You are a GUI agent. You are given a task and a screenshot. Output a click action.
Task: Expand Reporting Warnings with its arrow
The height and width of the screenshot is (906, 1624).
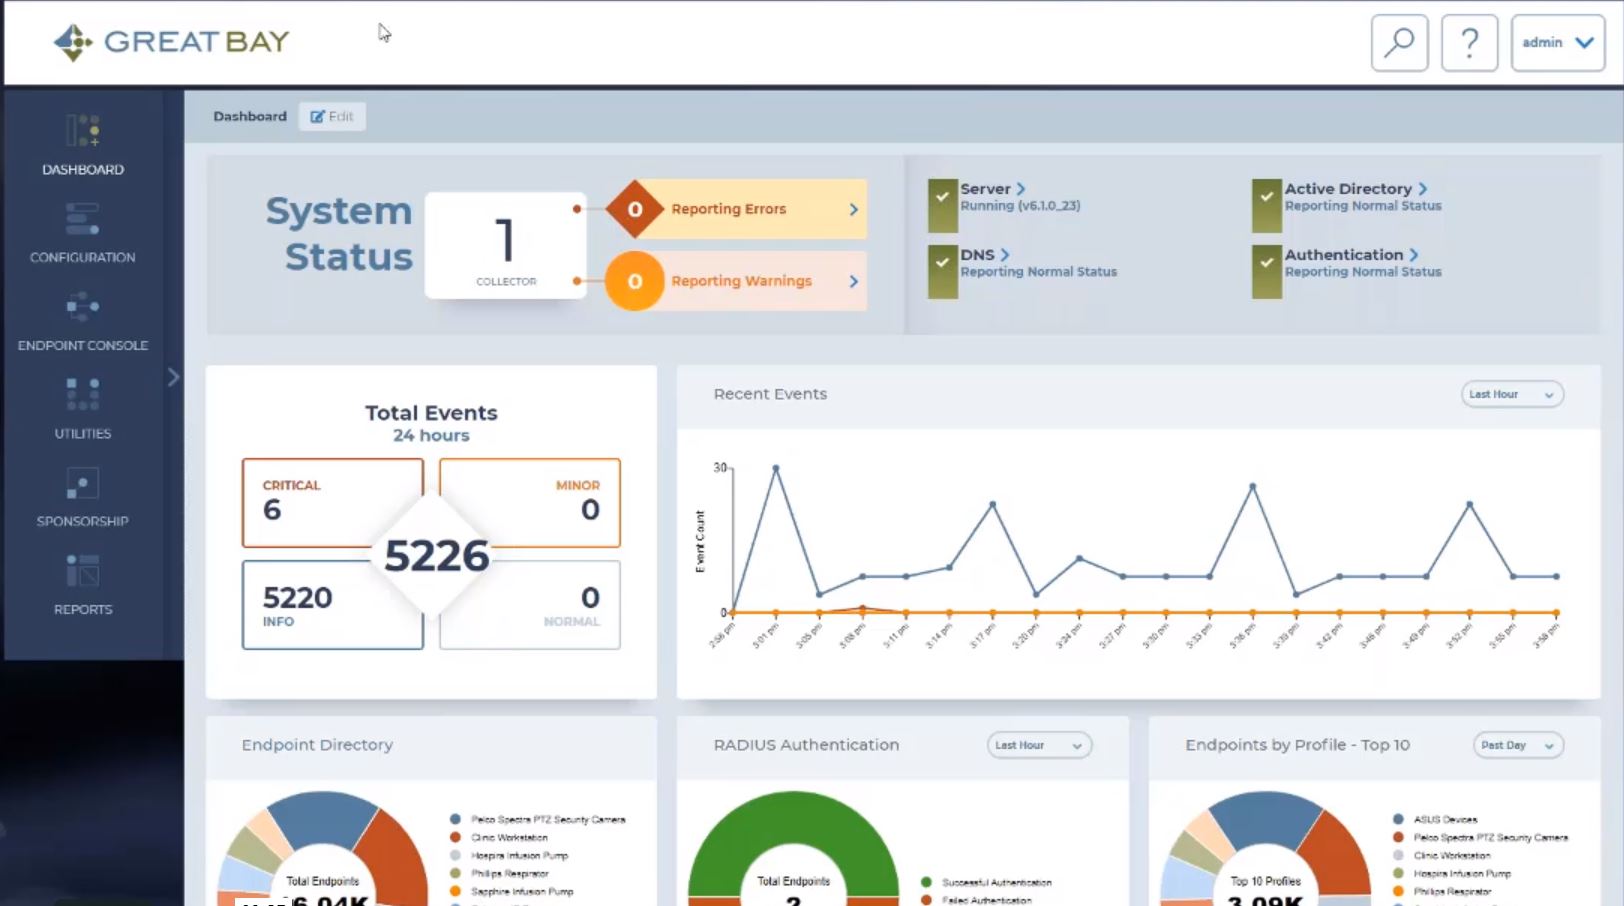(x=853, y=281)
